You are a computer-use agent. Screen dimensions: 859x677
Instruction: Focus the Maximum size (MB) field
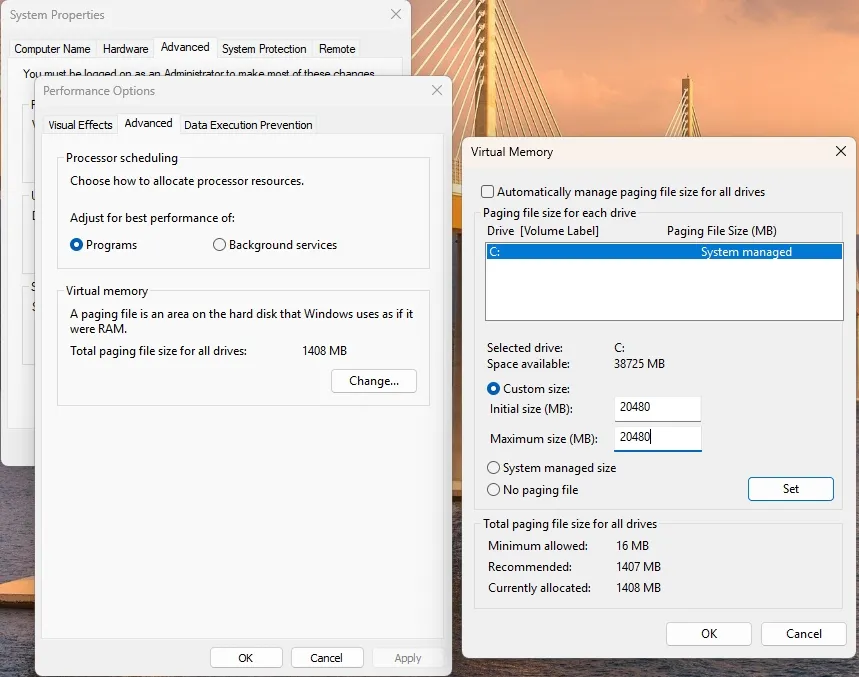tap(657, 438)
